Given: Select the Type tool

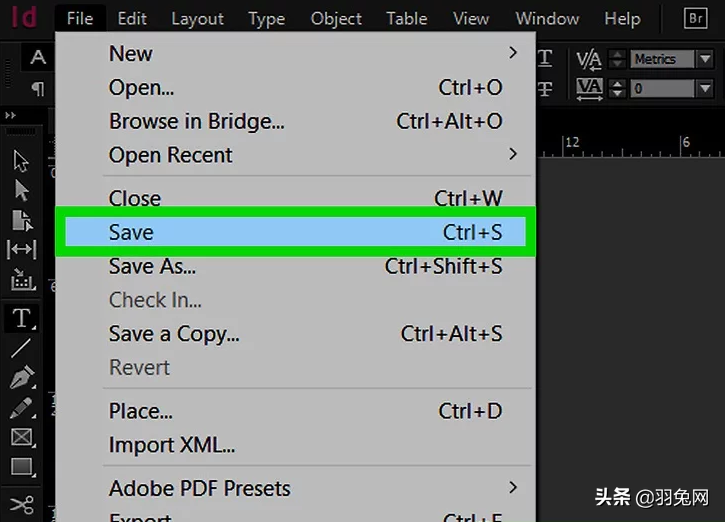Looking at the screenshot, I should (x=21, y=318).
